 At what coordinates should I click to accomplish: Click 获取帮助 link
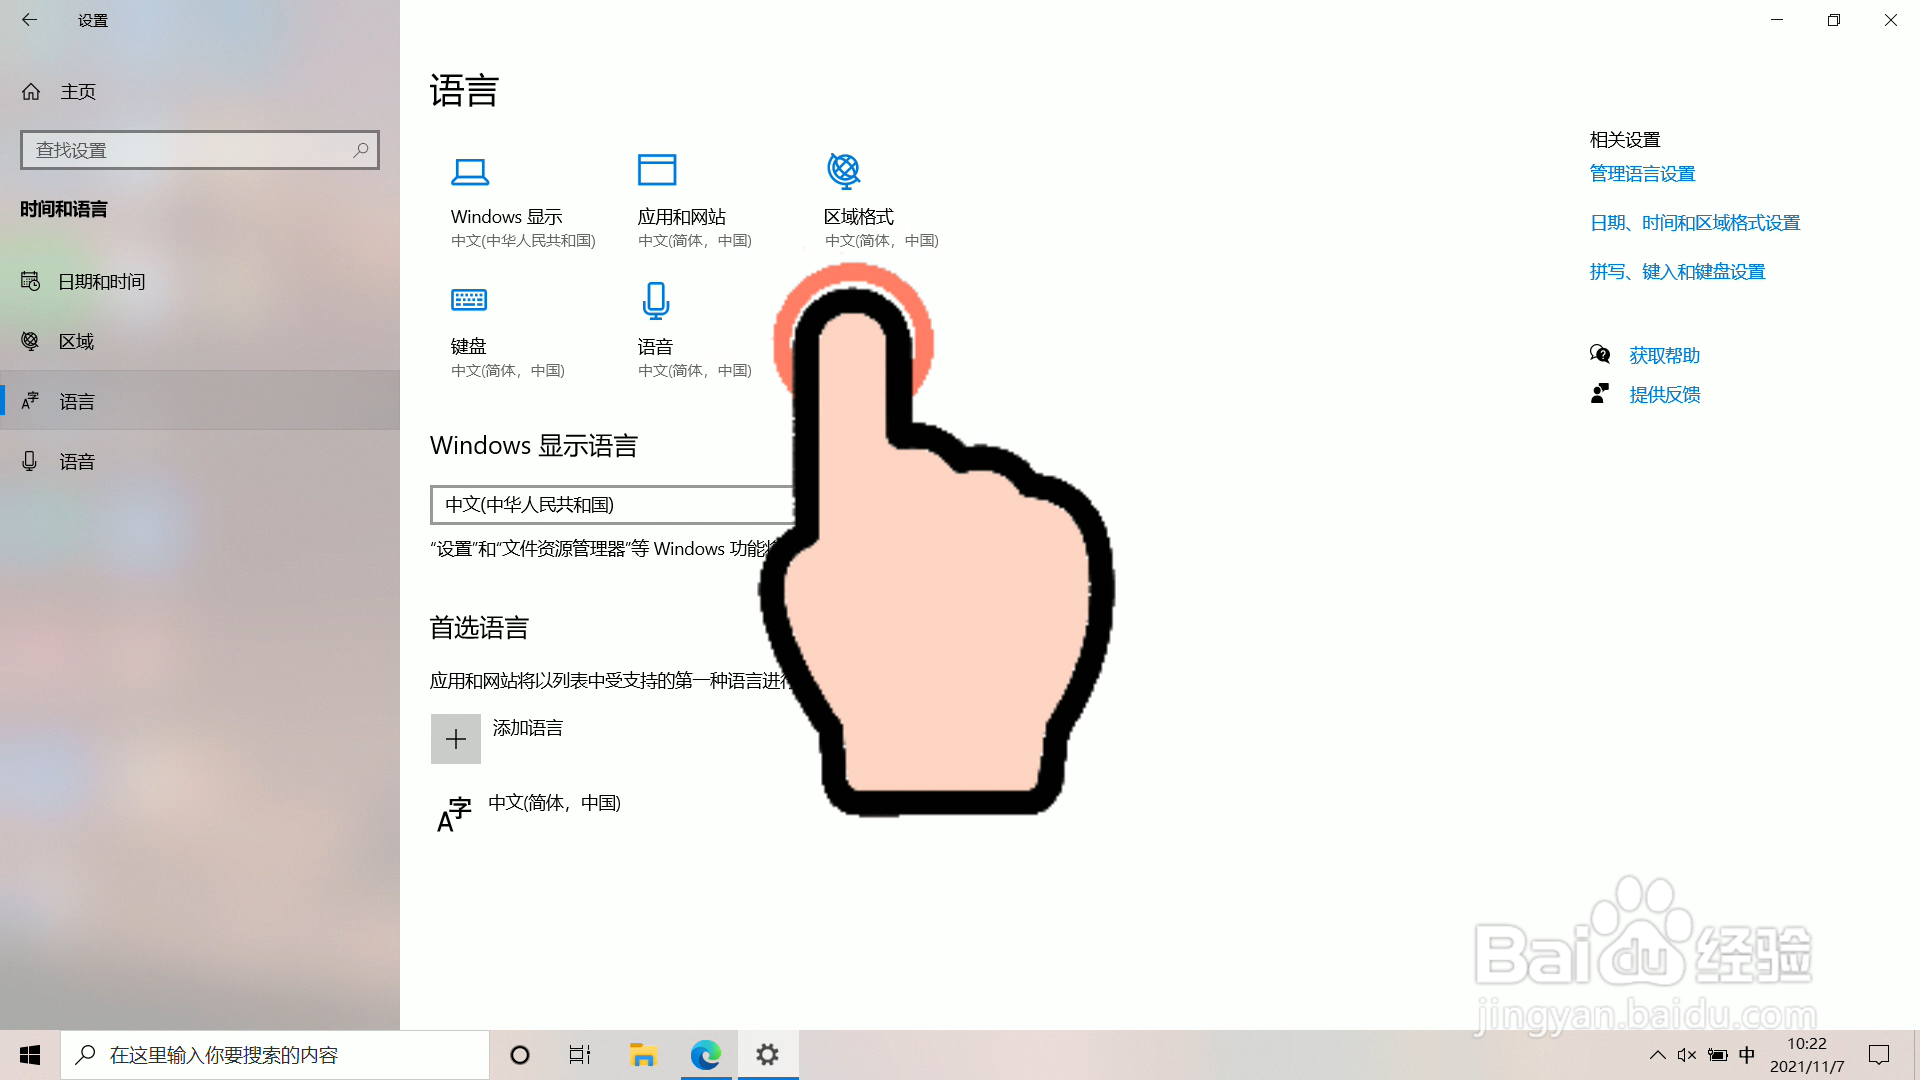[x=1665, y=356]
